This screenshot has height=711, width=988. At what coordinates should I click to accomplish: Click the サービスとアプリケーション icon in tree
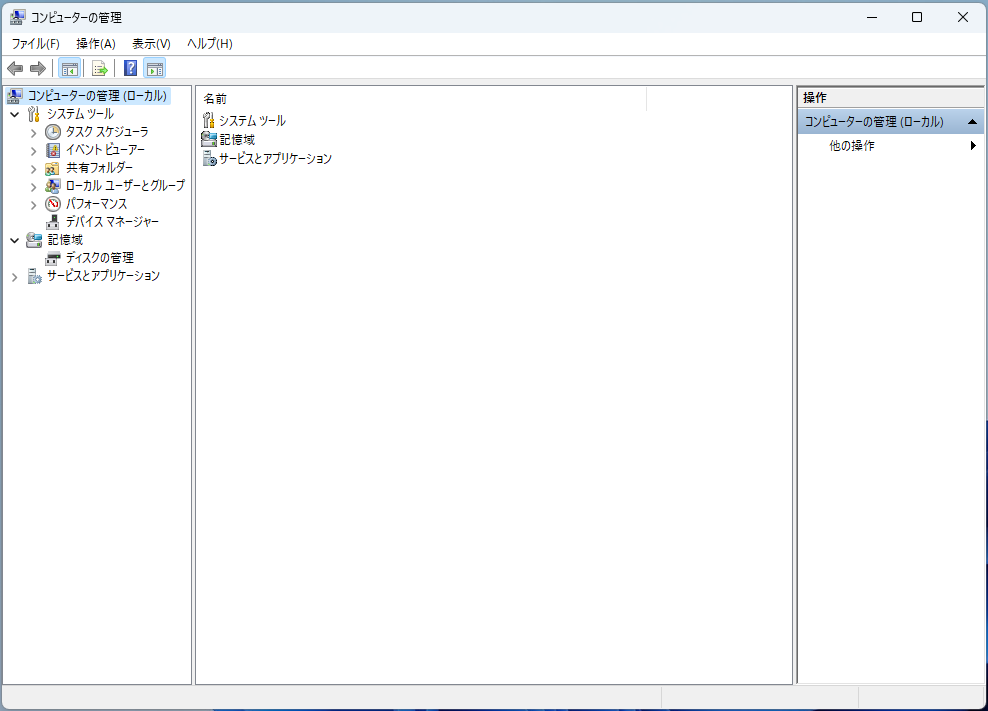coord(34,276)
